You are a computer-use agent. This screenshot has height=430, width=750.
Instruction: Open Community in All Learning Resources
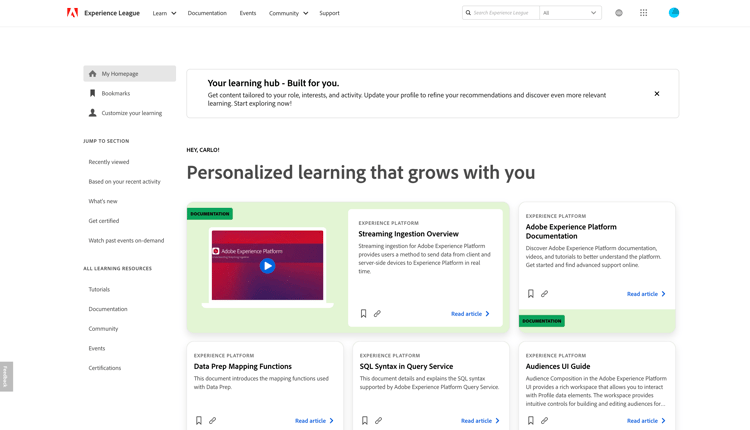[x=103, y=329]
